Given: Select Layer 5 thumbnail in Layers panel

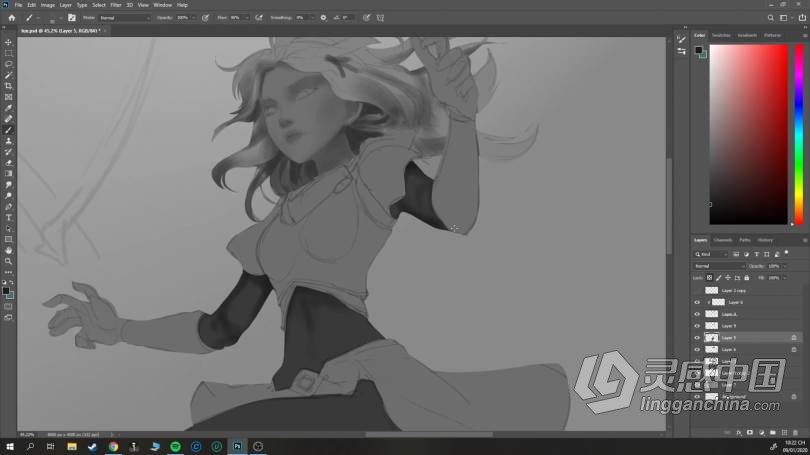Looking at the screenshot, I should pyautogui.click(x=712, y=338).
